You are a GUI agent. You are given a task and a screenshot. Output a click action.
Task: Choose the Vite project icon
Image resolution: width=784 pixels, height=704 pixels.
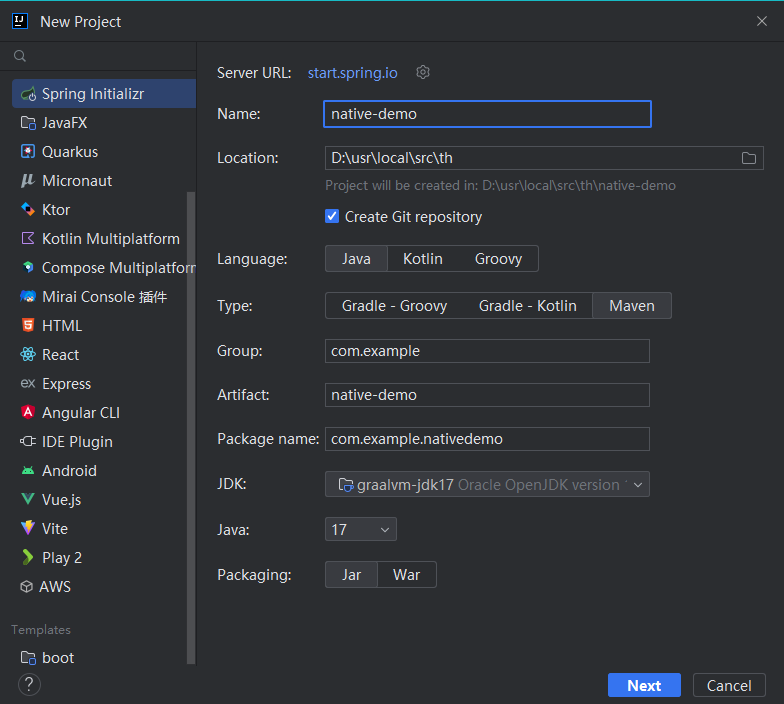tap(28, 528)
